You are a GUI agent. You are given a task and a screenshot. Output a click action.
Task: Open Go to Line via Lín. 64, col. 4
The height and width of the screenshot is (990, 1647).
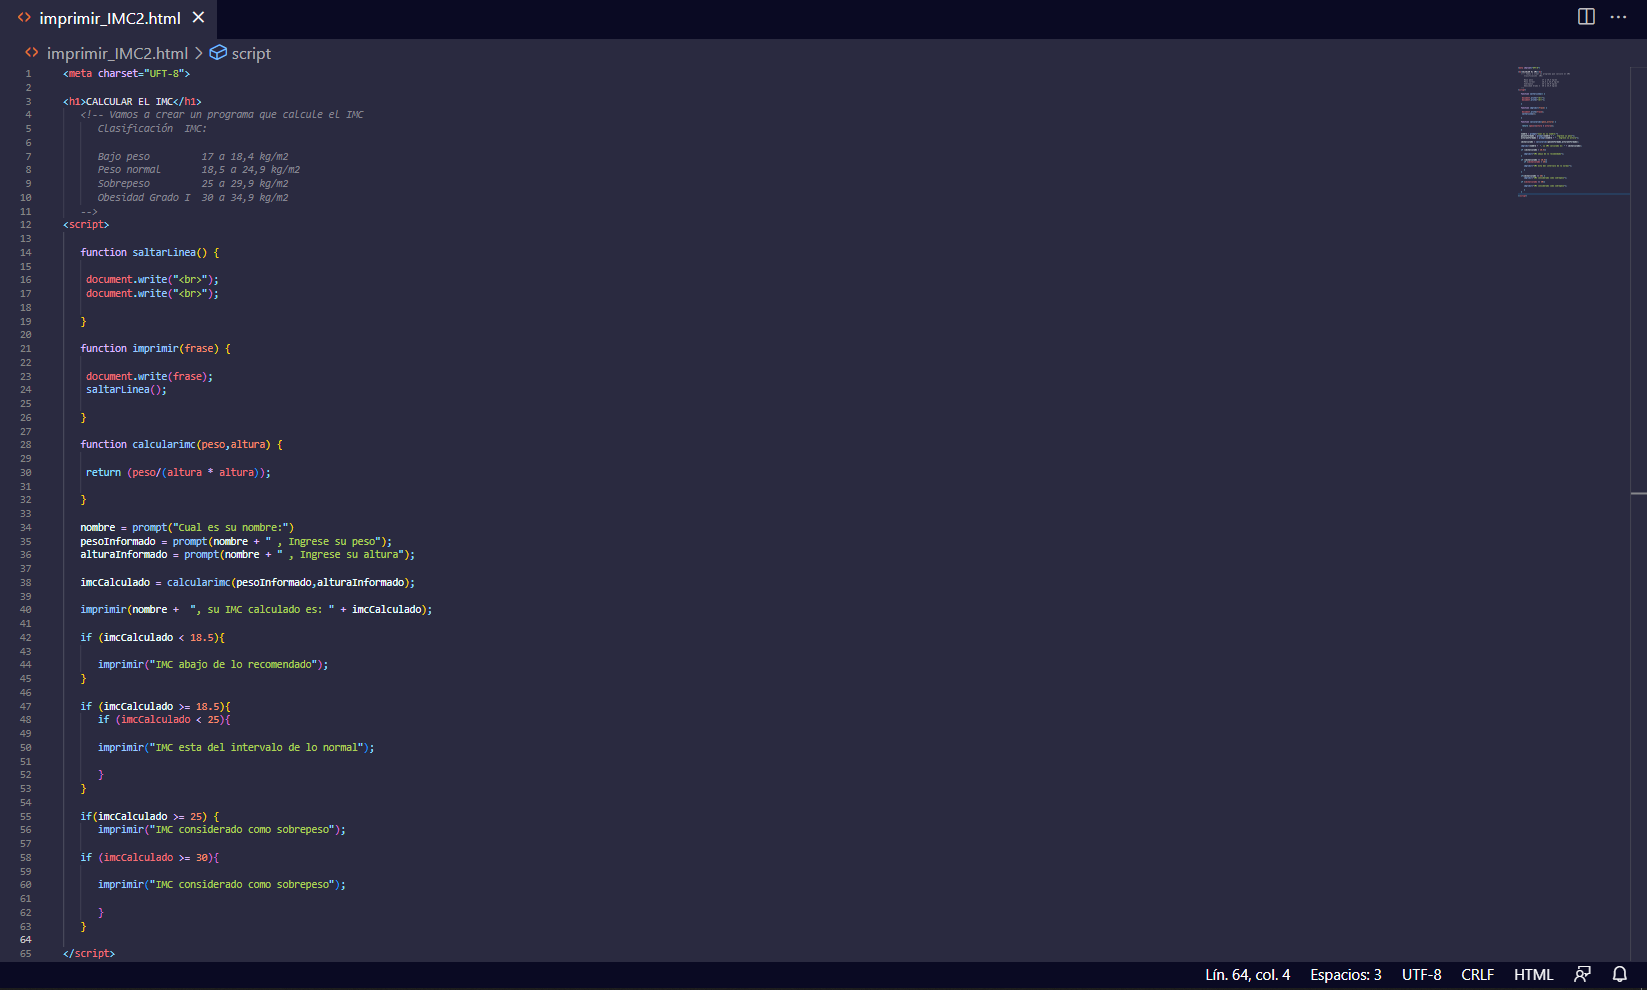1247,975
